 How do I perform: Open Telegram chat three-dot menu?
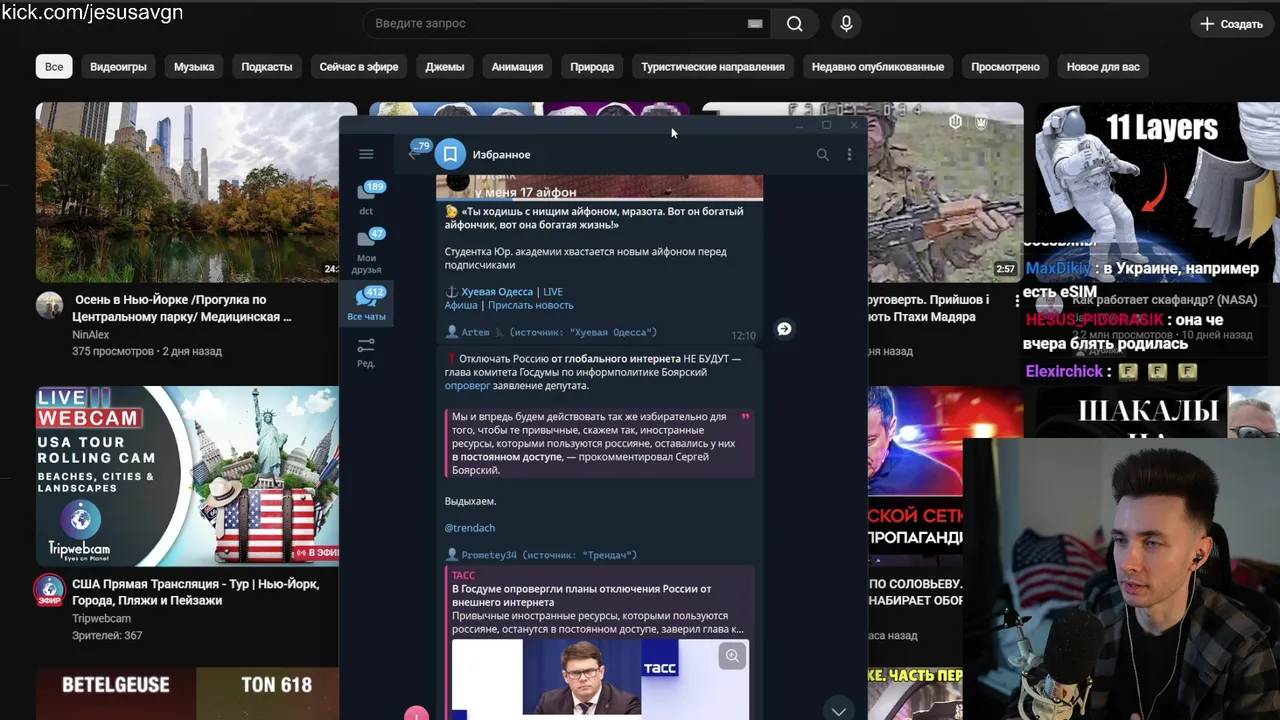pyautogui.click(x=849, y=154)
